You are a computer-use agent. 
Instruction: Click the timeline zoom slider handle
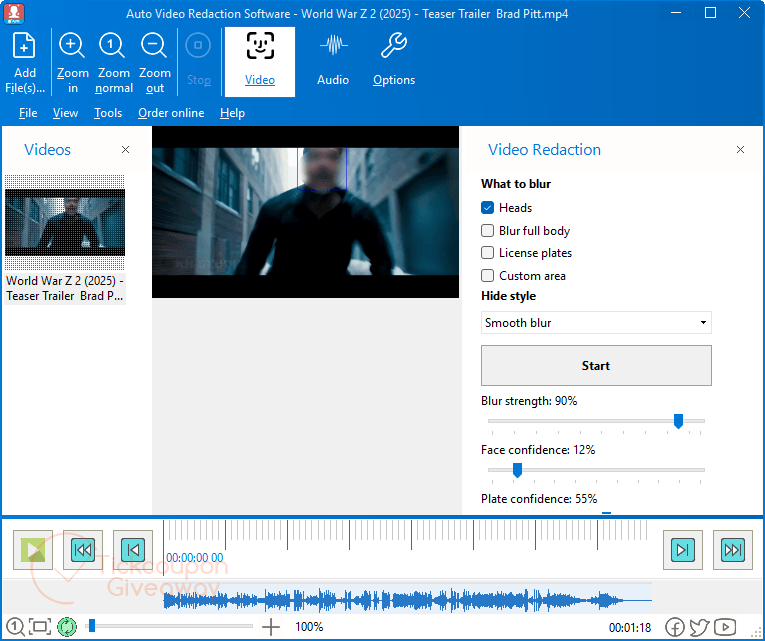(x=91, y=625)
